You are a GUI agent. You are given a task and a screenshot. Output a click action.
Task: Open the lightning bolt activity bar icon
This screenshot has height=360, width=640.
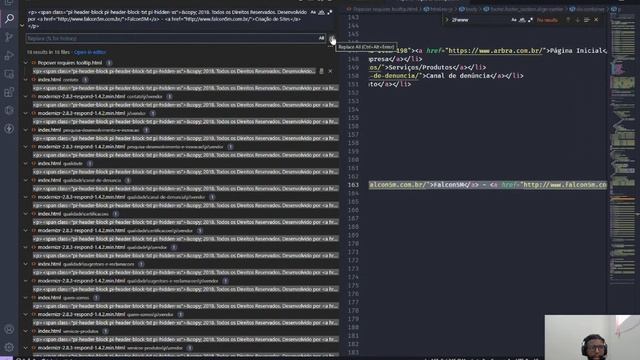pos(9,129)
